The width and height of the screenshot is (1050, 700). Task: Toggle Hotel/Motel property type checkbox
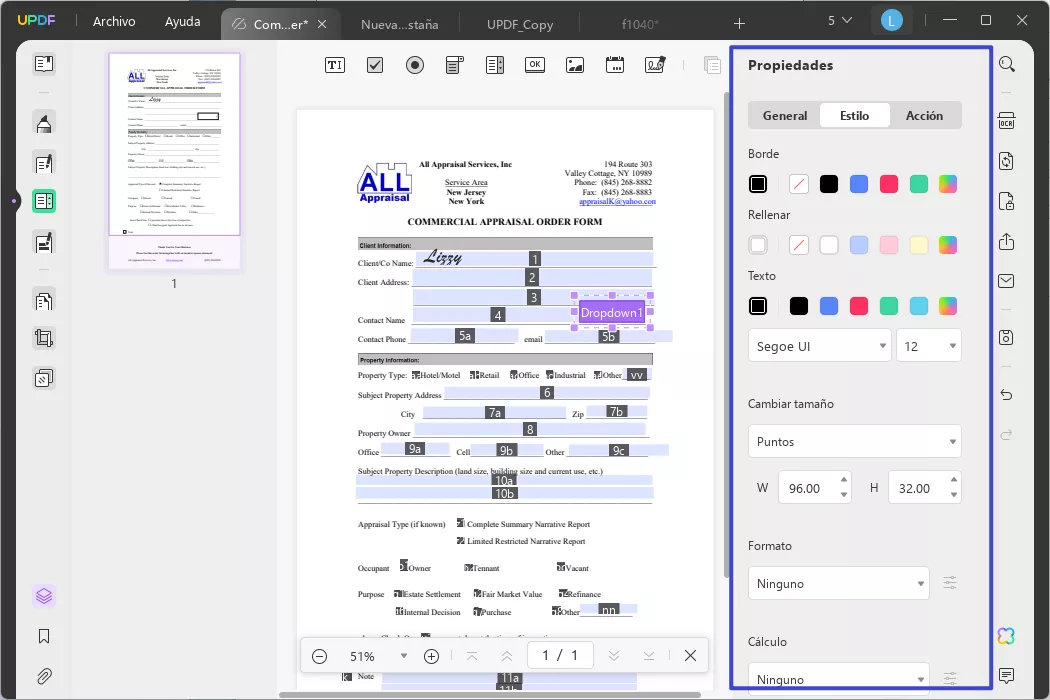(x=416, y=375)
